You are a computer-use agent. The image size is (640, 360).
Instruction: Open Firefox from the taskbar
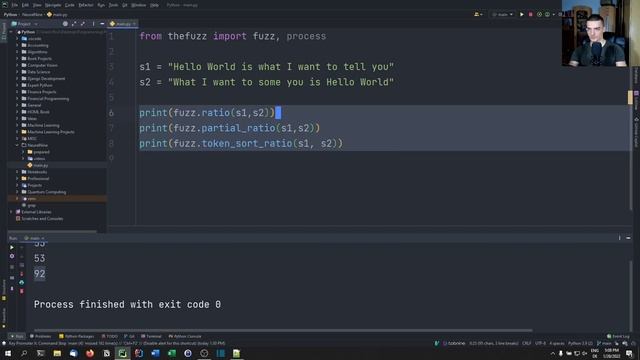click(x=90, y=353)
